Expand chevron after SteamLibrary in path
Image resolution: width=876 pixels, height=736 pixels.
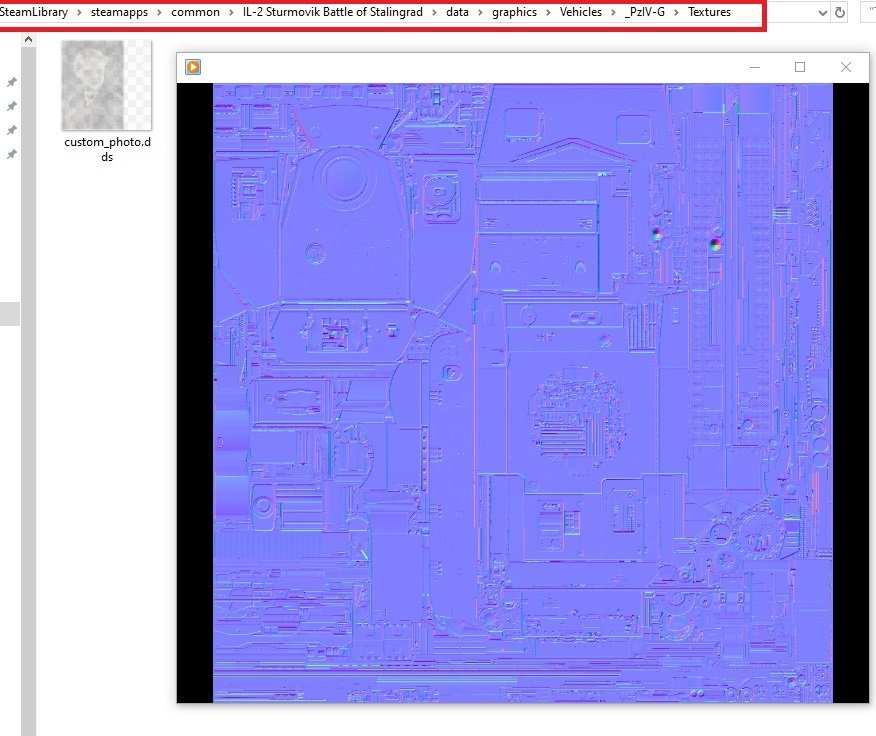tap(79, 12)
